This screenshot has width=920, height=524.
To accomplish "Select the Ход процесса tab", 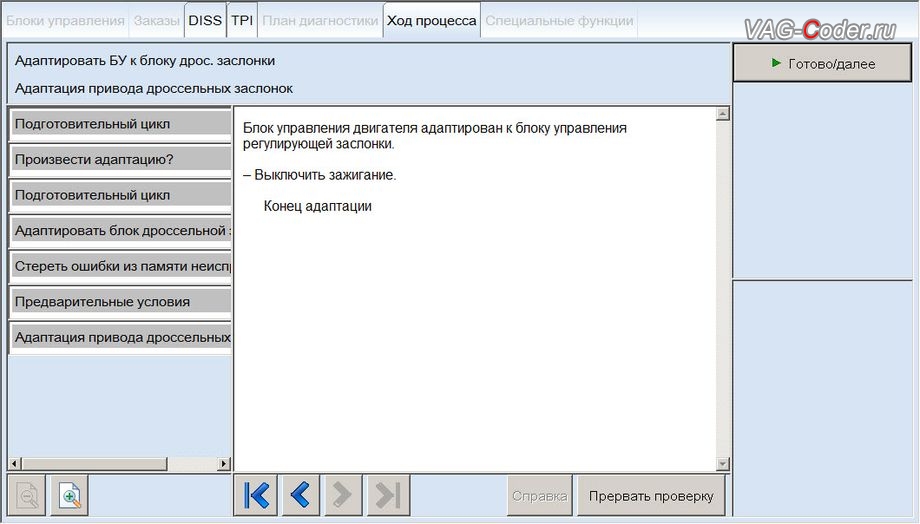I will coord(431,21).
